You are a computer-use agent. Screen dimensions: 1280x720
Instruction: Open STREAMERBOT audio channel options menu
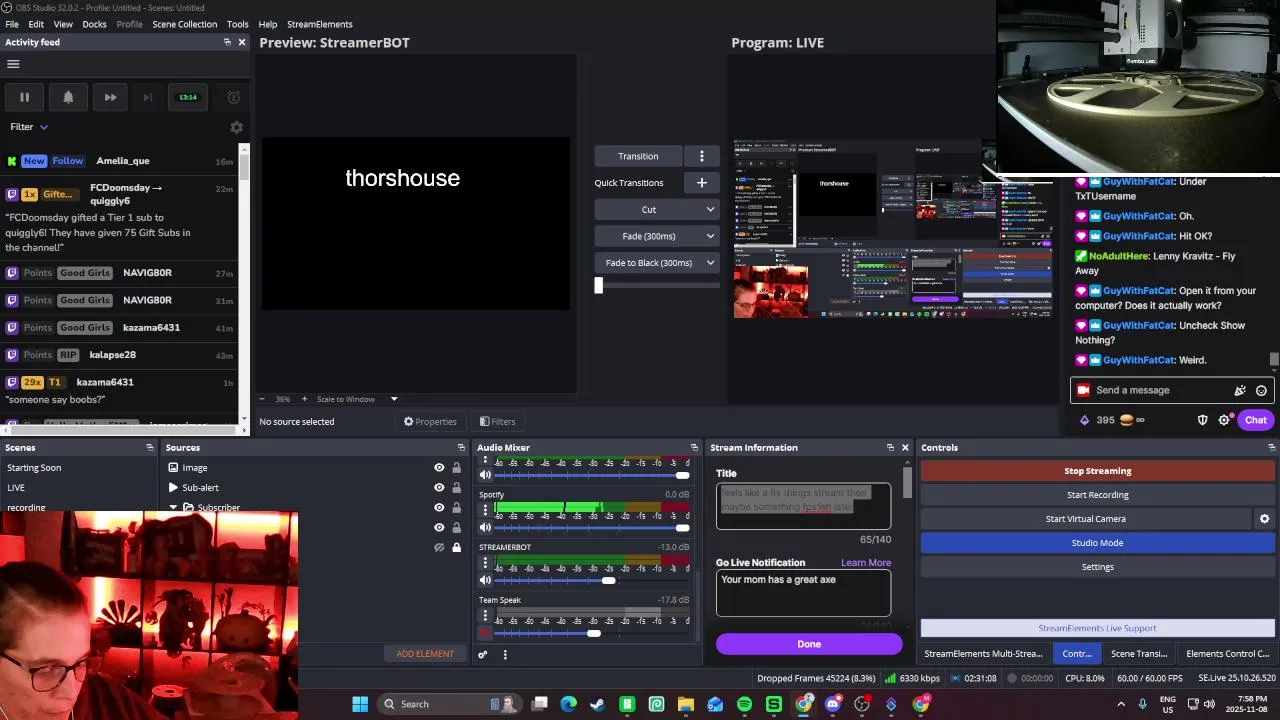[x=485, y=563]
